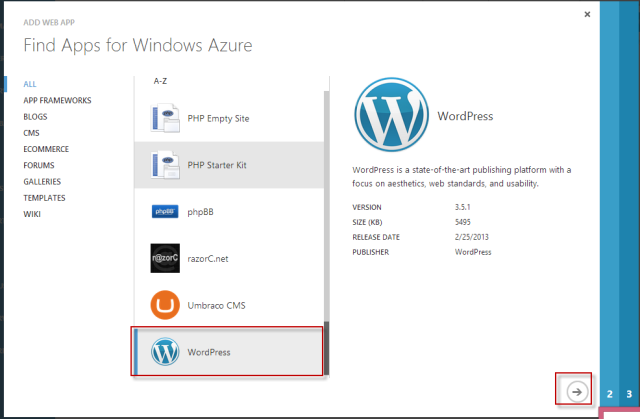Screen dimensions: 640x419
Task: Click version value 3.5.1
Action: click(462, 207)
